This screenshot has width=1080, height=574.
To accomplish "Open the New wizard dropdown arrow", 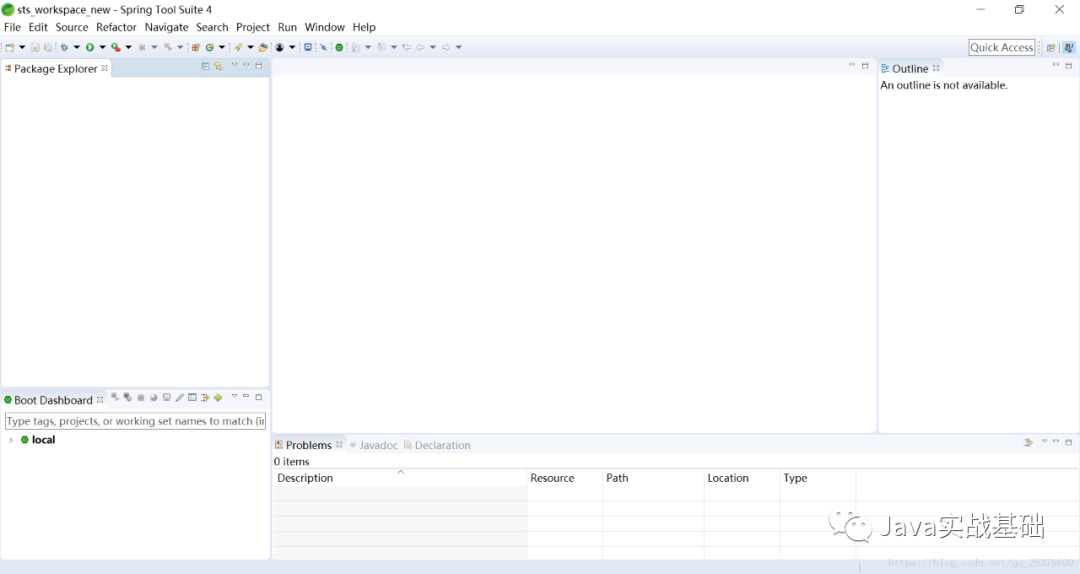I will click(22, 48).
